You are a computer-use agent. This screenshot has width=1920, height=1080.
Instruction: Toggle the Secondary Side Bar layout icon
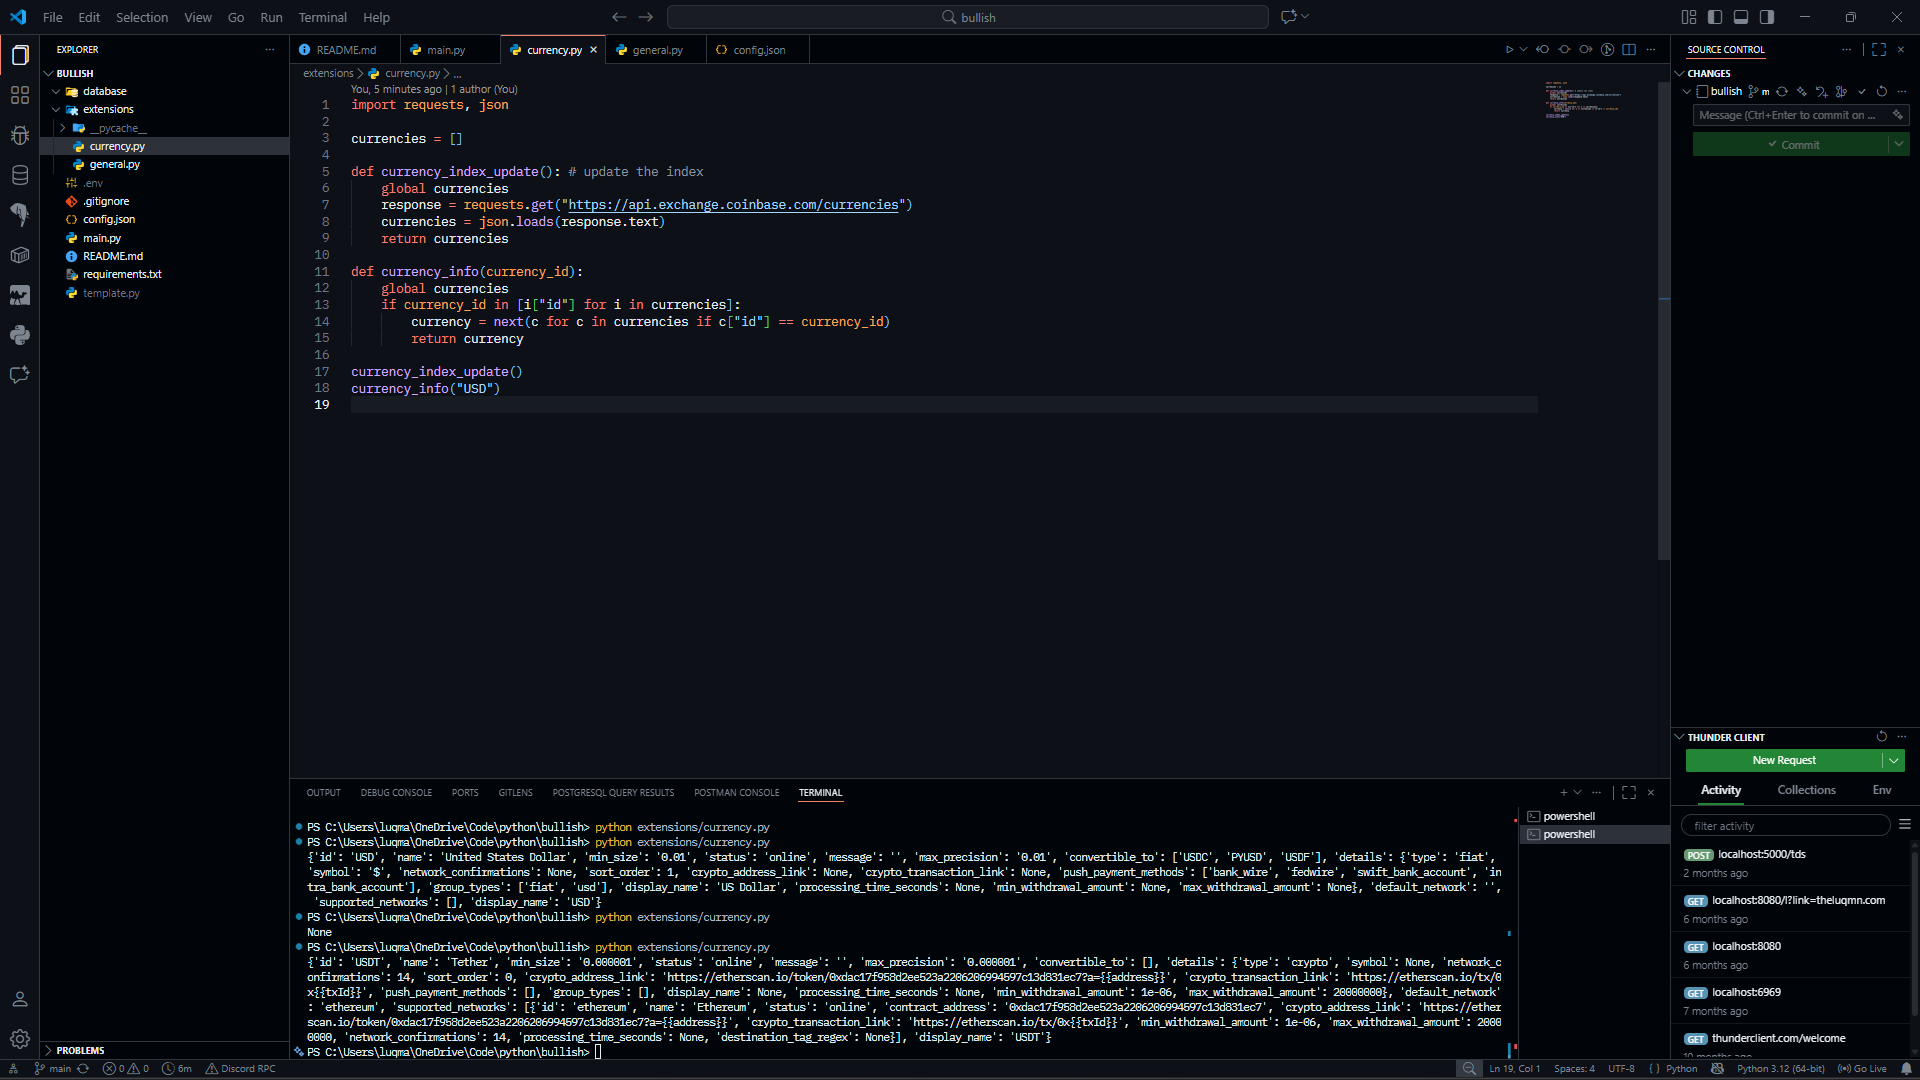[x=1767, y=17]
